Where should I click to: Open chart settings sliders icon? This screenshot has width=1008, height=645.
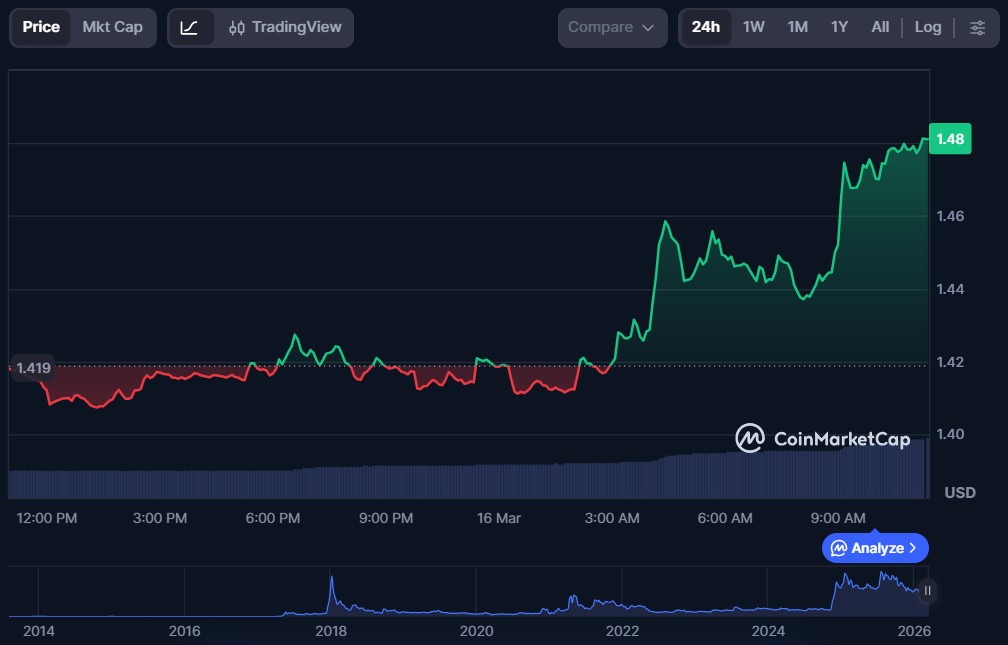977,27
